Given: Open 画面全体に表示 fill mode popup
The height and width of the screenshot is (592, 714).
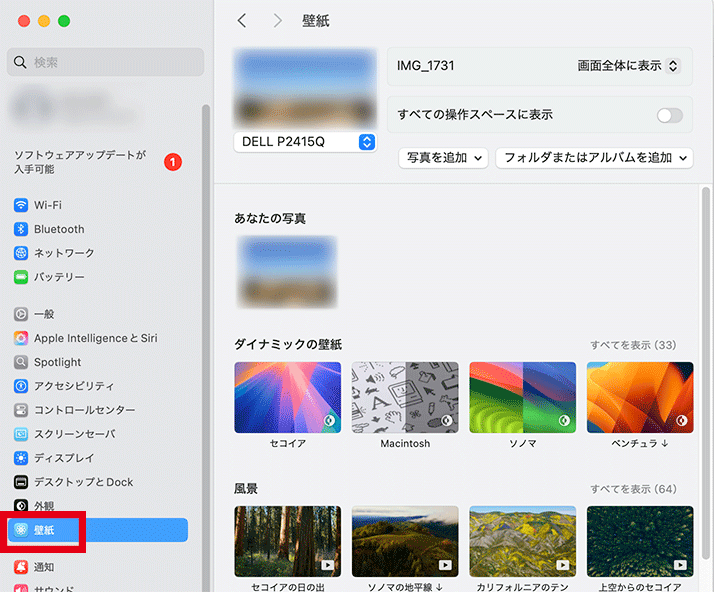Looking at the screenshot, I should click(628, 66).
